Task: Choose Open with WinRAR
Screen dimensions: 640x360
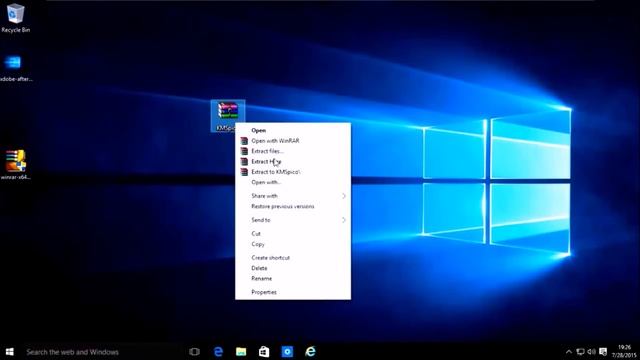Action: click(275, 140)
